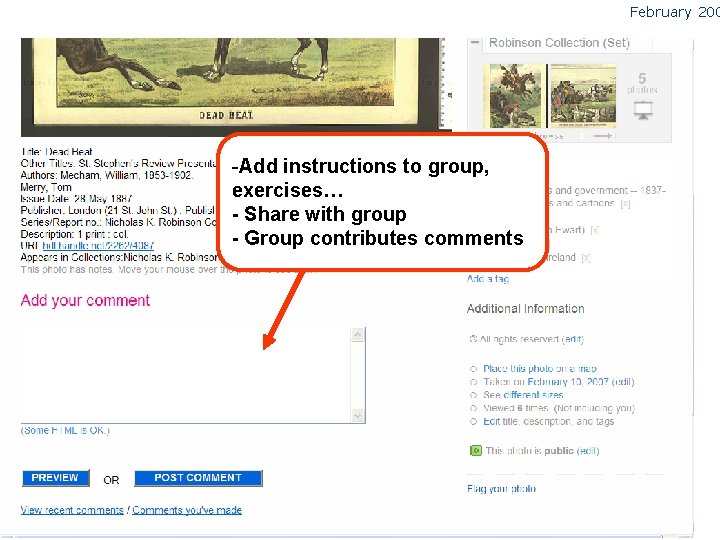Click comment box scroll down arrow
The width and height of the screenshot is (720, 540).
(x=358, y=416)
